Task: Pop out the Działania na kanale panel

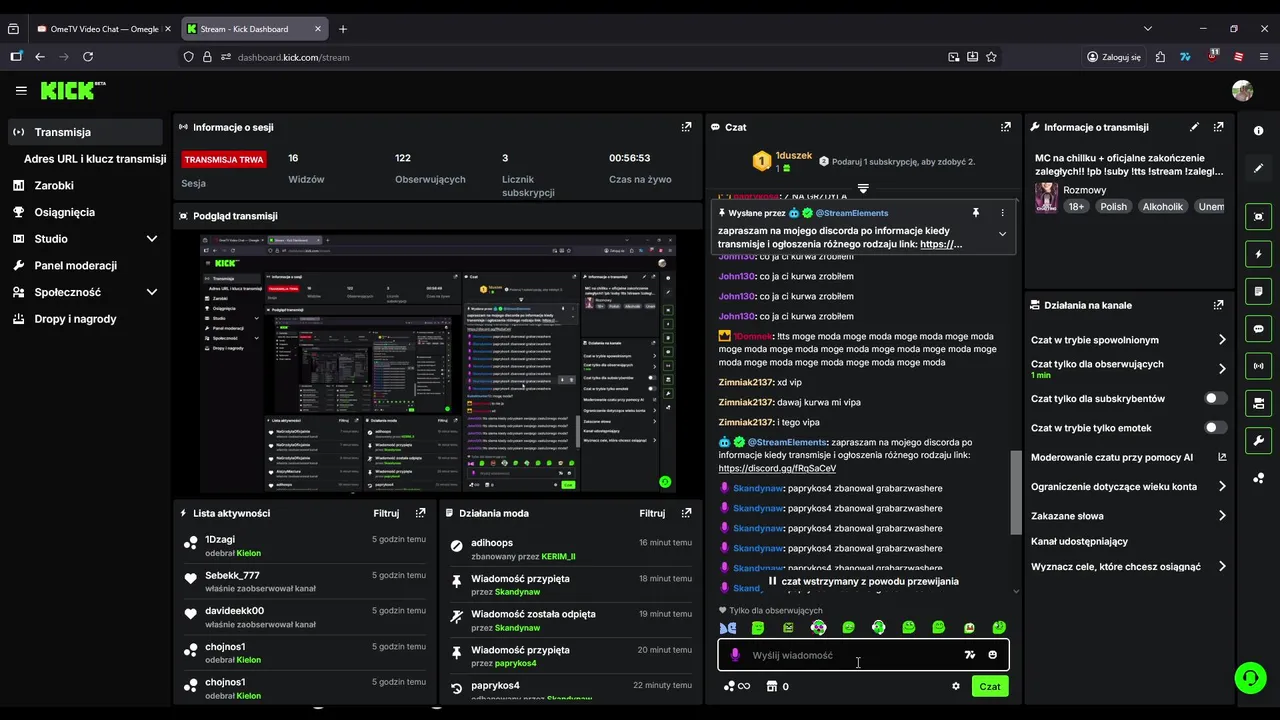Action: click(x=1218, y=305)
